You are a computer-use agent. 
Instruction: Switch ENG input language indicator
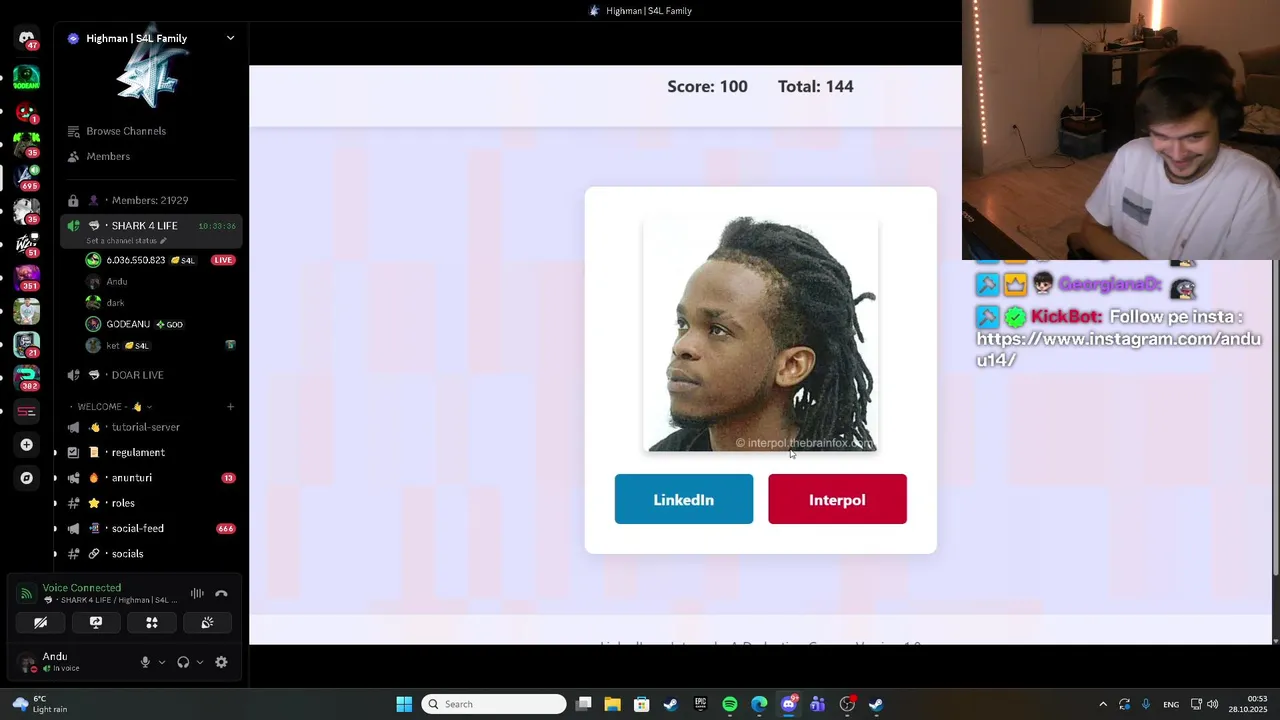(x=1170, y=704)
